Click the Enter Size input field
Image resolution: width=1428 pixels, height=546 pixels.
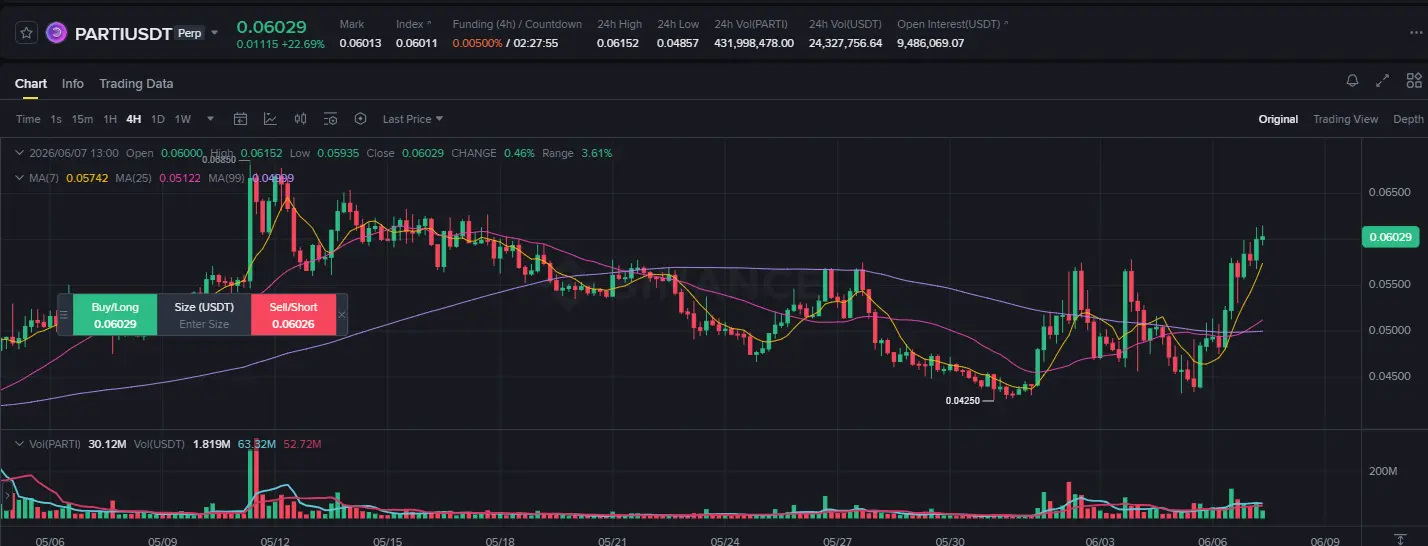[x=204, y=324]
